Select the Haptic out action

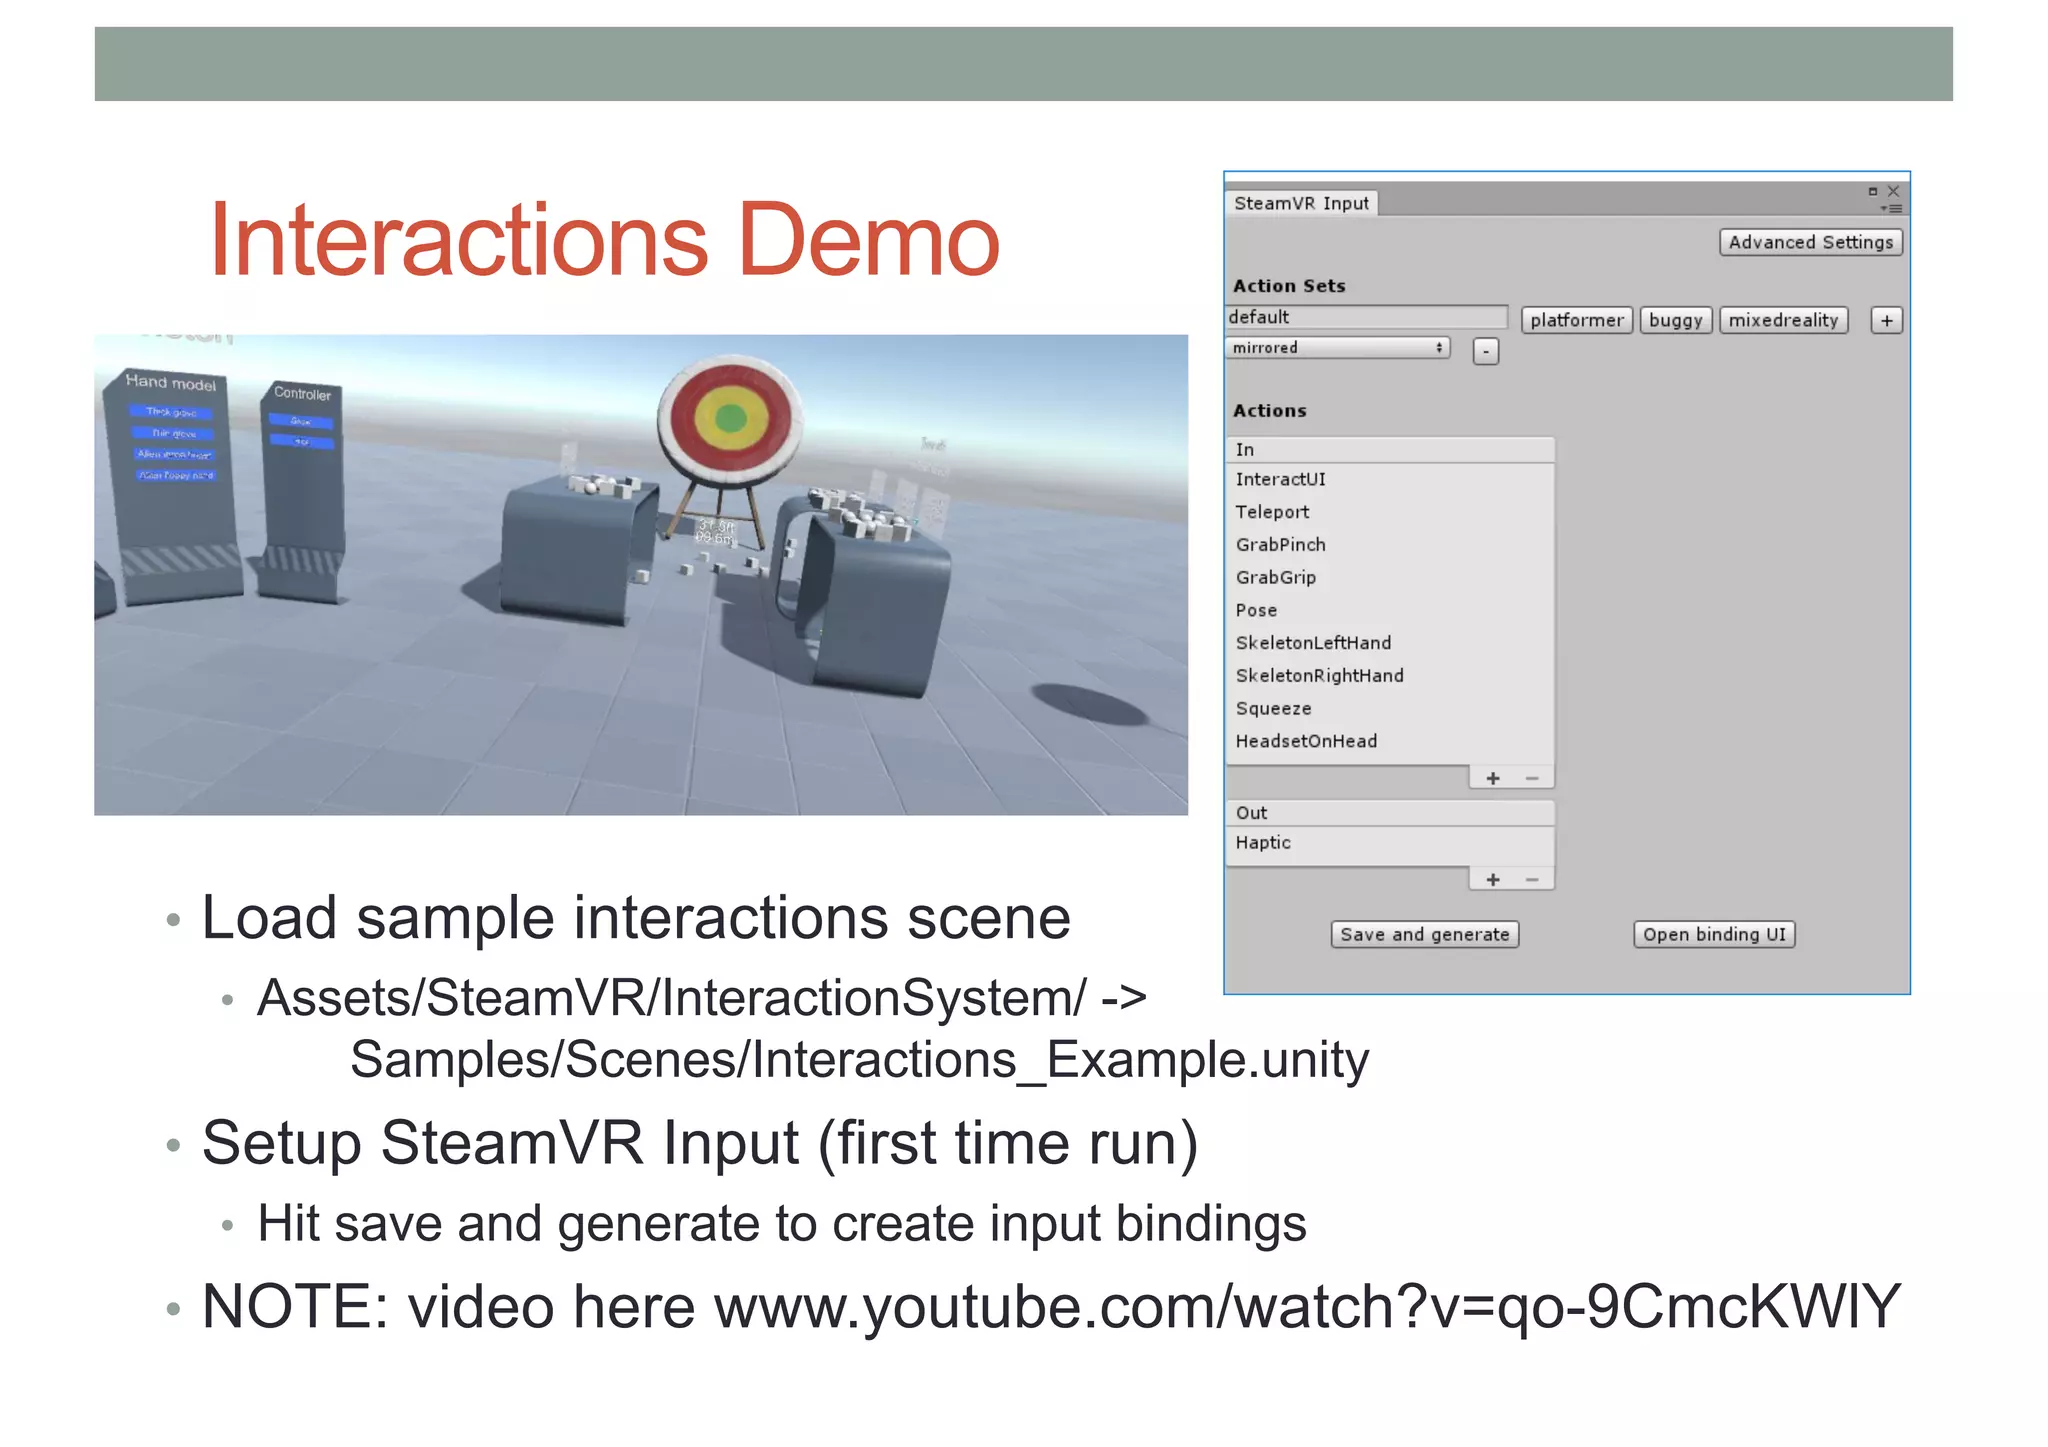pos(1390,843)
